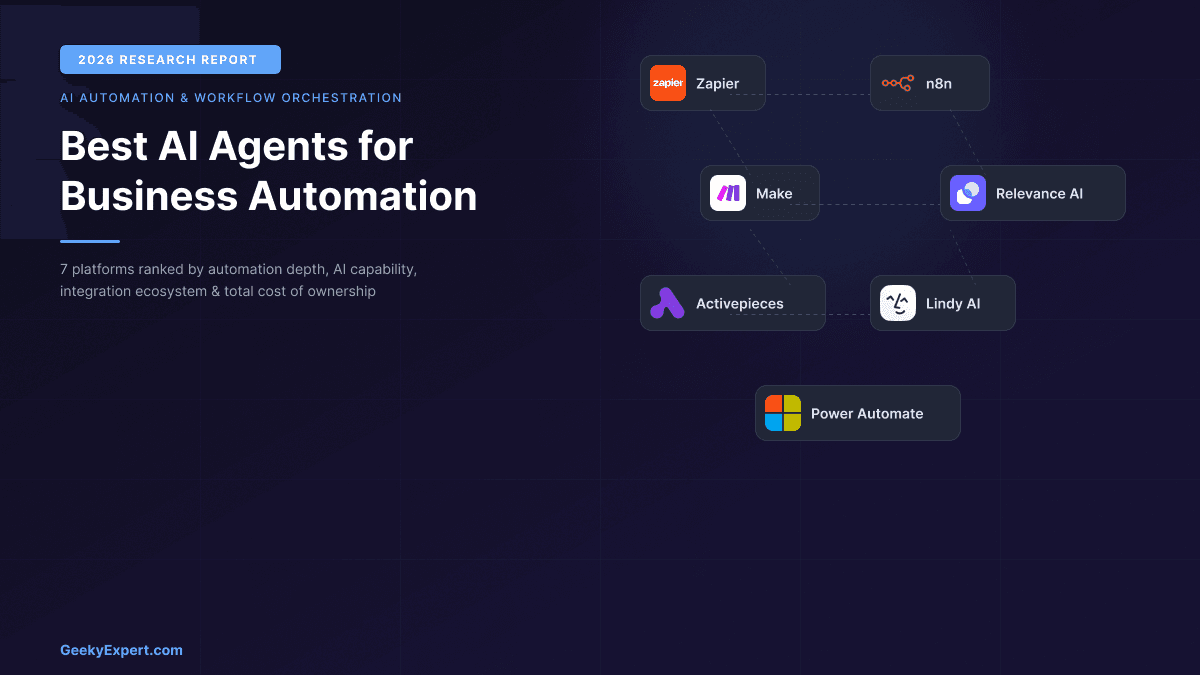Click the Relevance AI logo icon

pos(968,193)
